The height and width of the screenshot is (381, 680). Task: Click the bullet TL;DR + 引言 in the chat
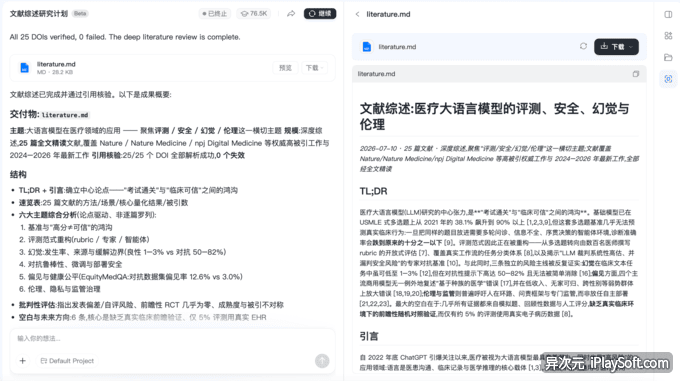click(128, 190)
